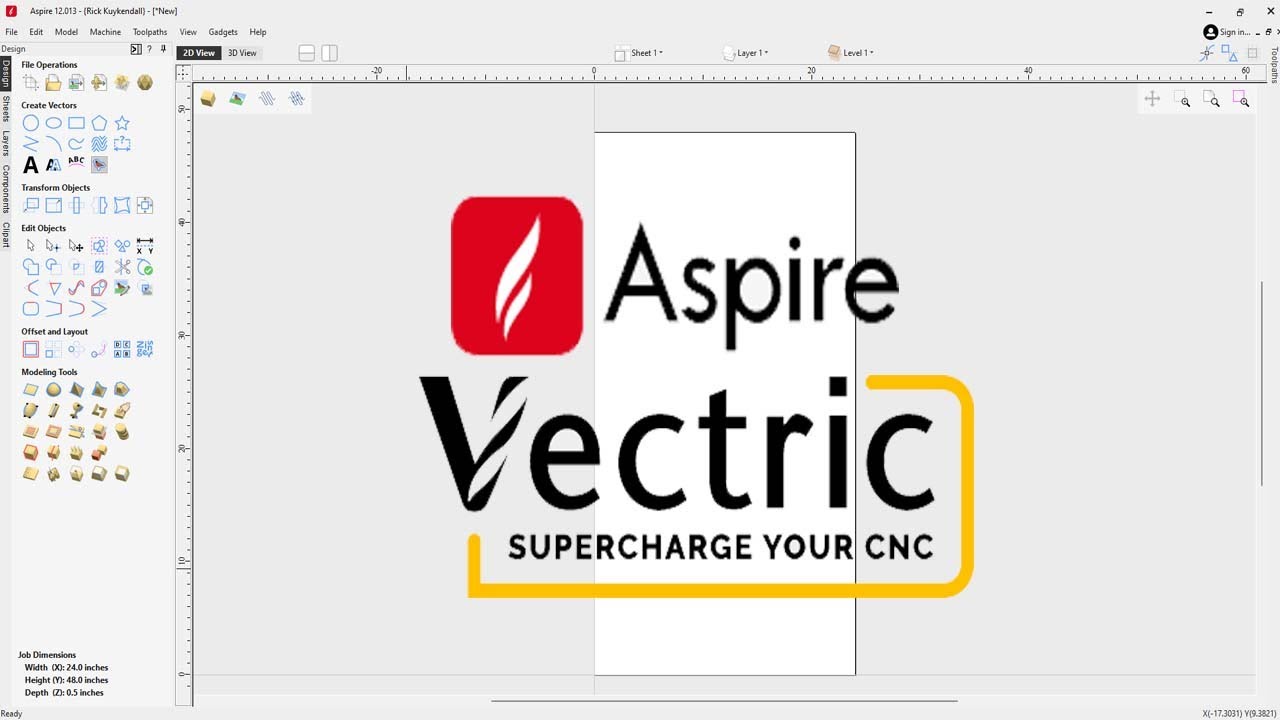This screenshot has height=720, width=1280.
Task: Click the Open File folder icon
Action: [x=54, y=83]
